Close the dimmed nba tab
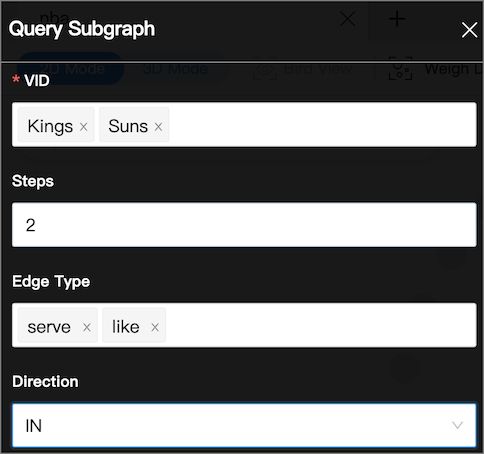 (x=348, y=19)
